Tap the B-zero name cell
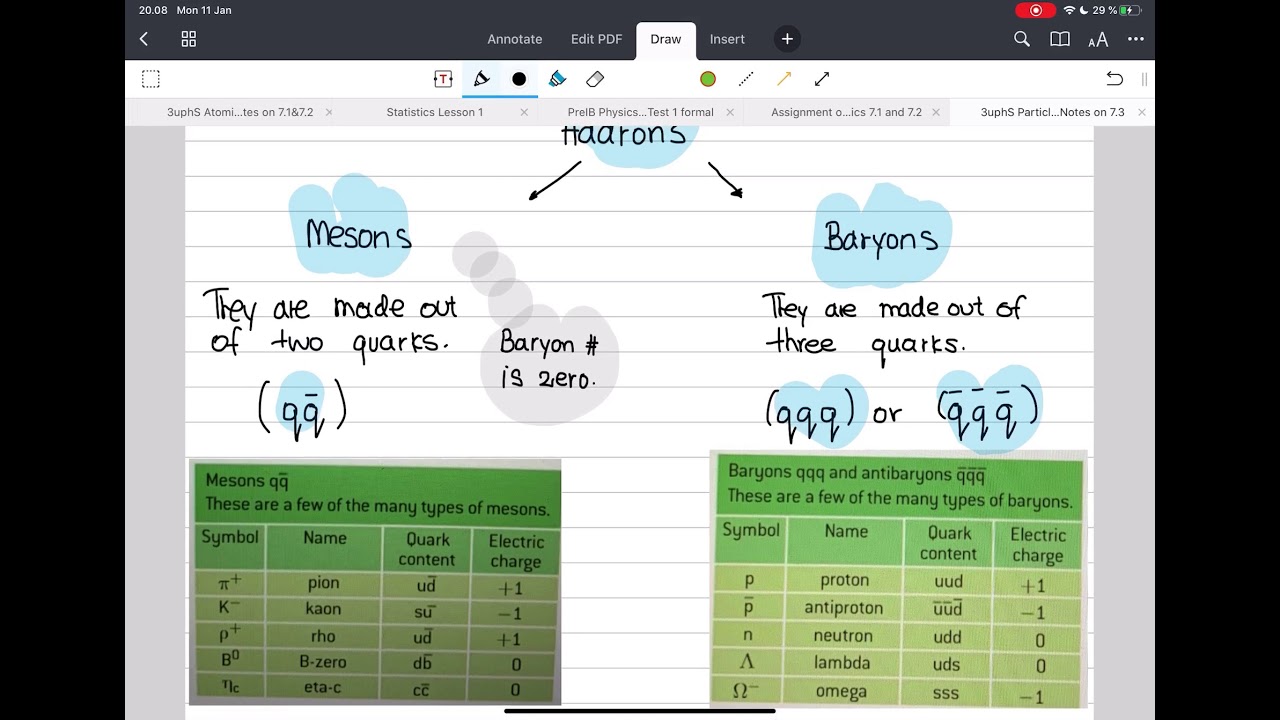Image resolution: width=1280 pixels, height=720 pixels. [324, 662]
